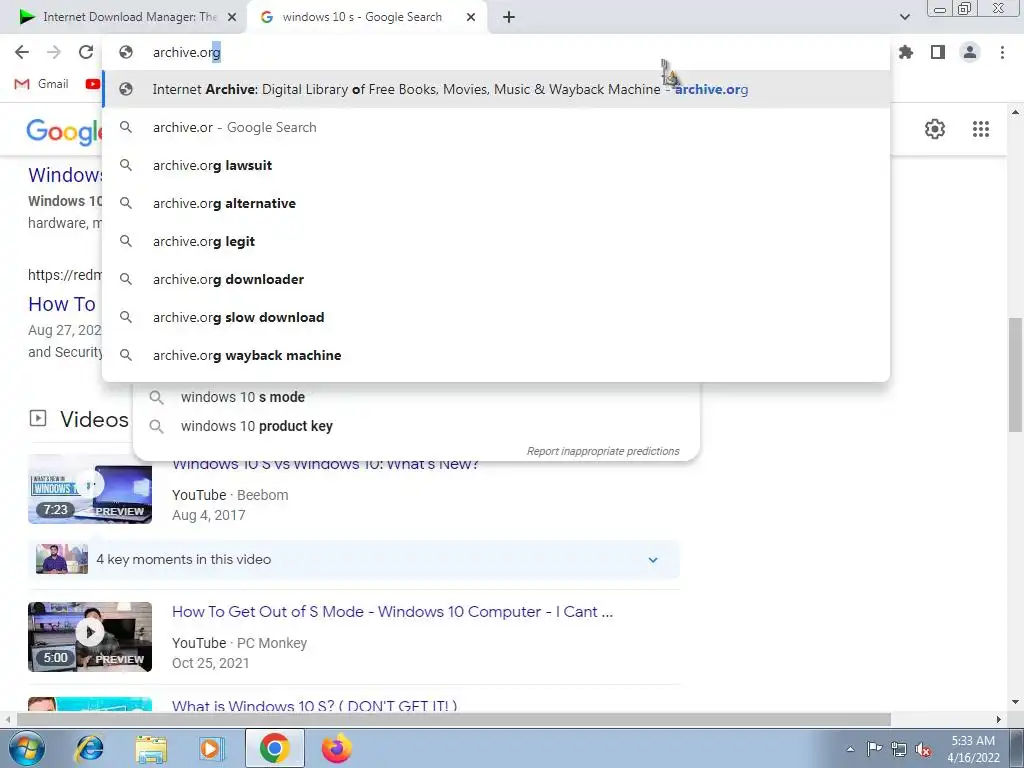Select archive.or - Google Search suggestion
1024x768 pixels.
[496, 127]
